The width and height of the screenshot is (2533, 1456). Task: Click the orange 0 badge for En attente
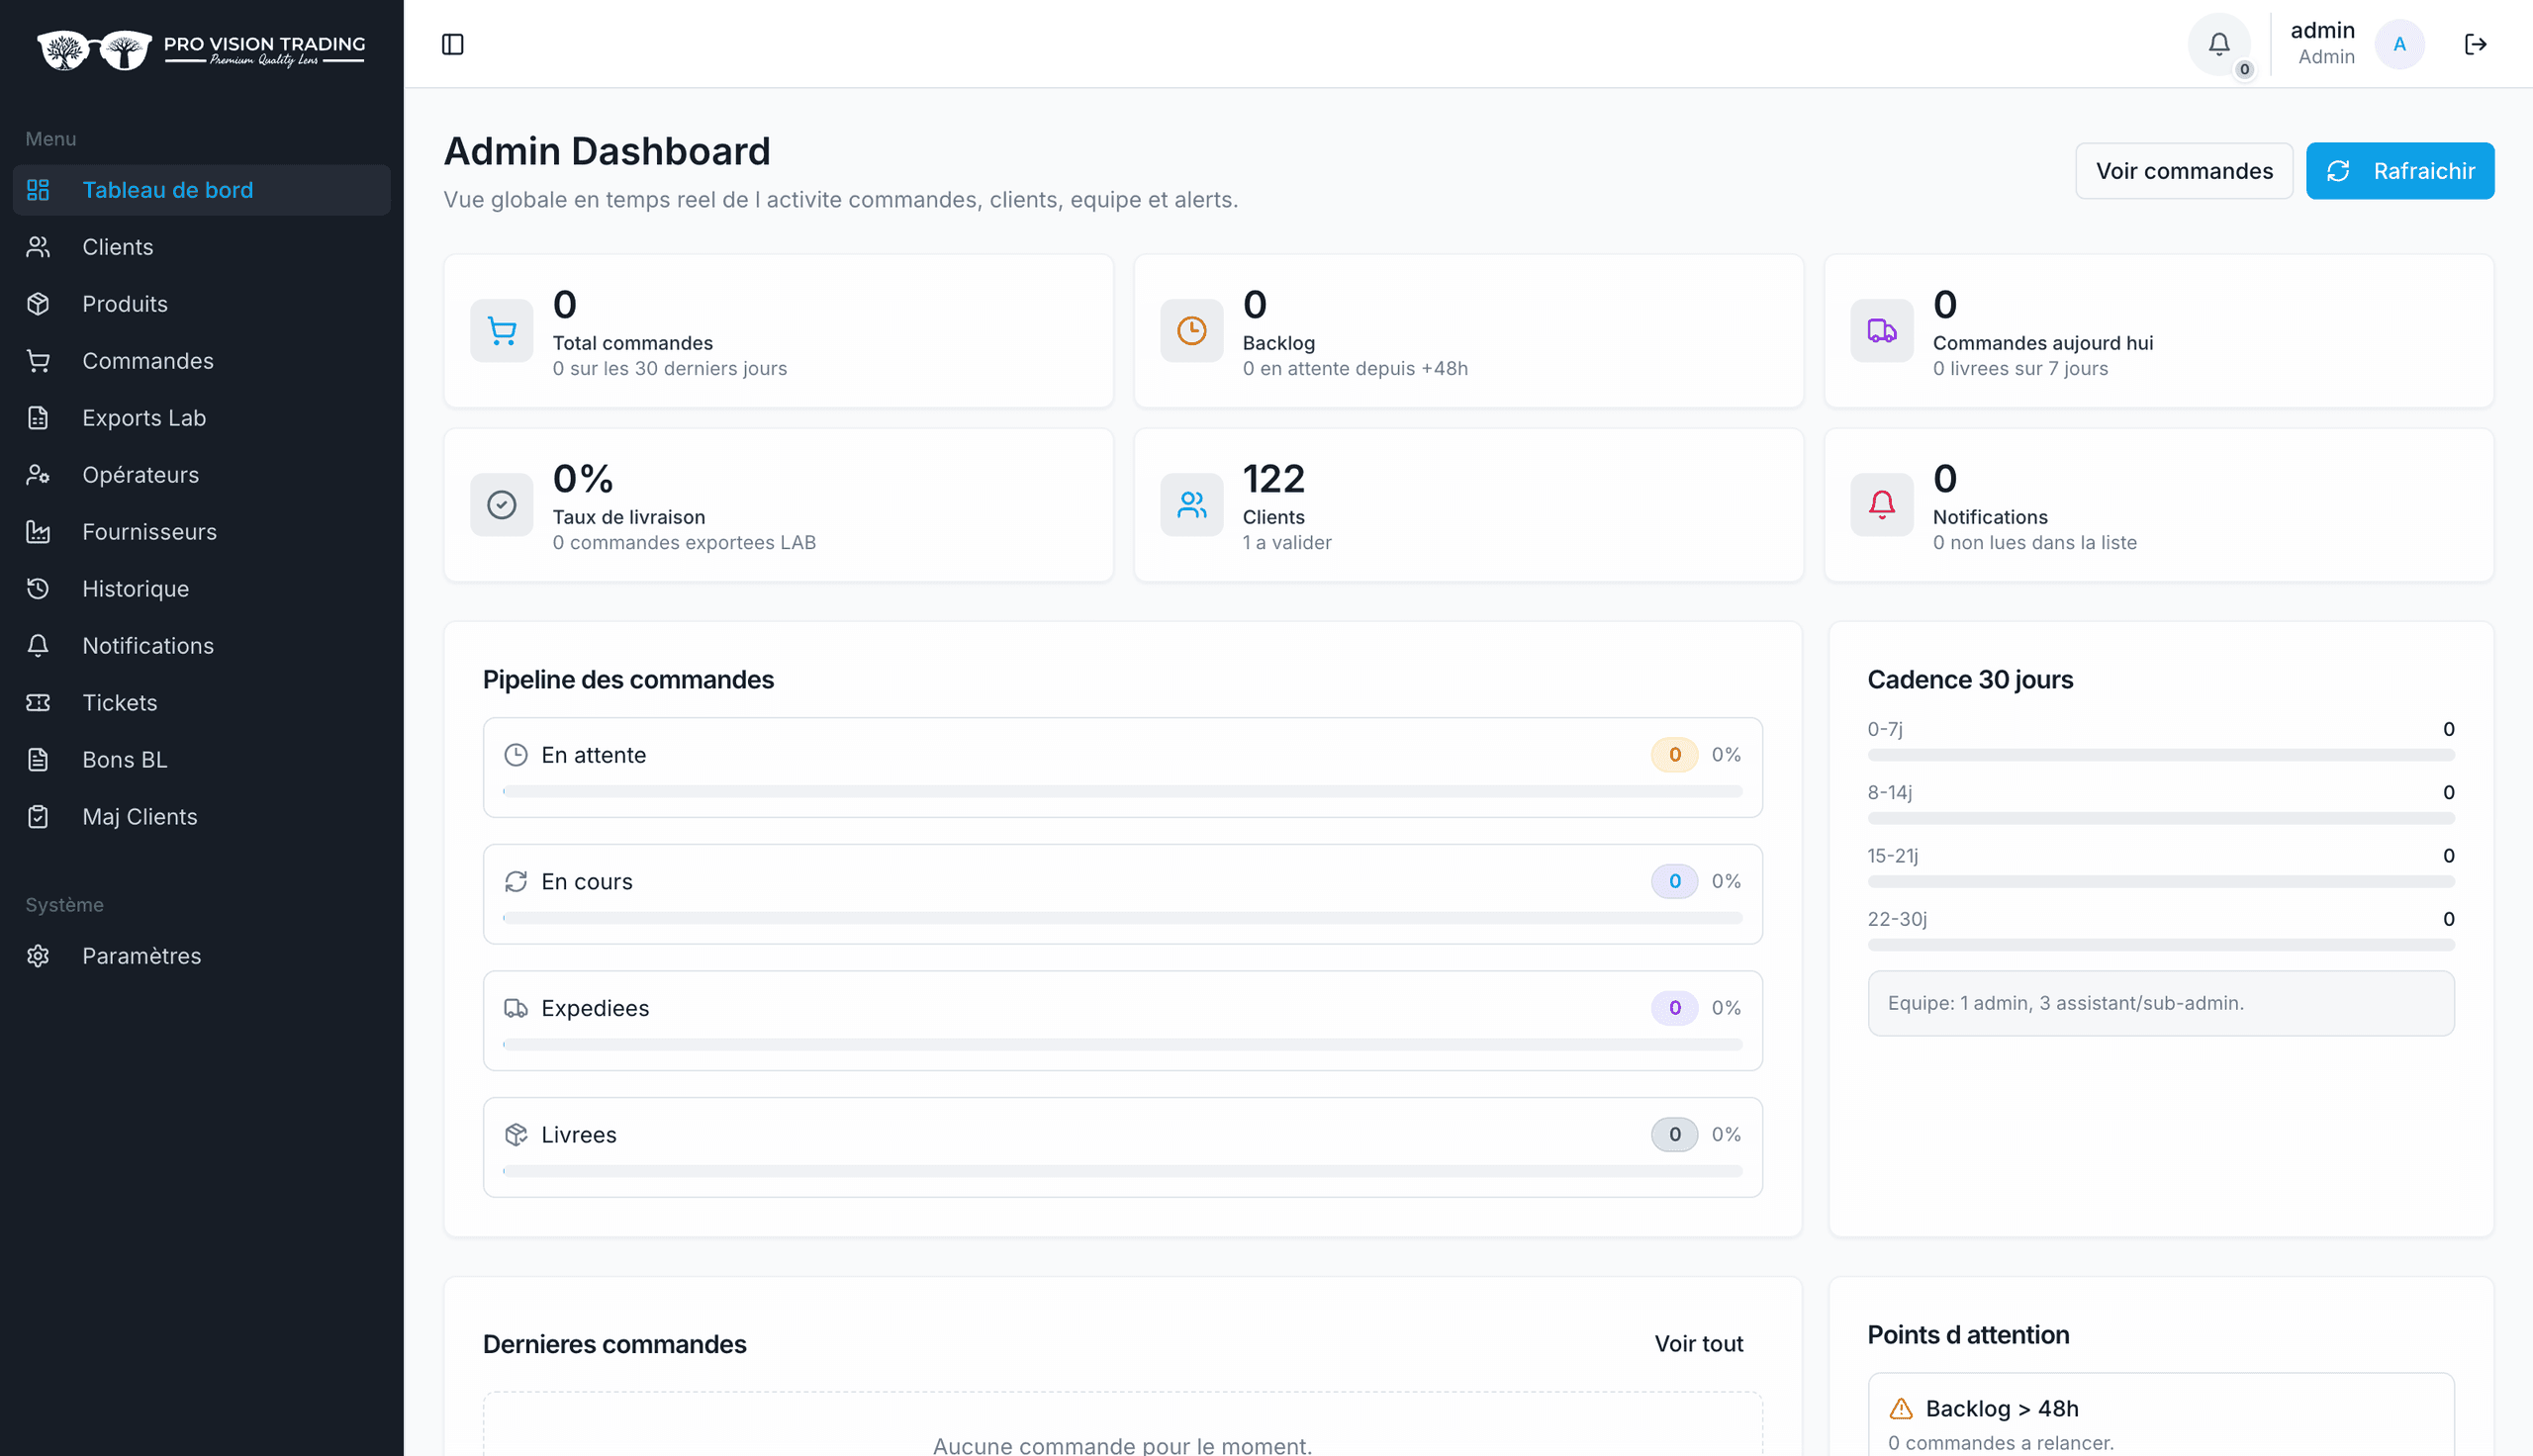[x=1674, y=755]
